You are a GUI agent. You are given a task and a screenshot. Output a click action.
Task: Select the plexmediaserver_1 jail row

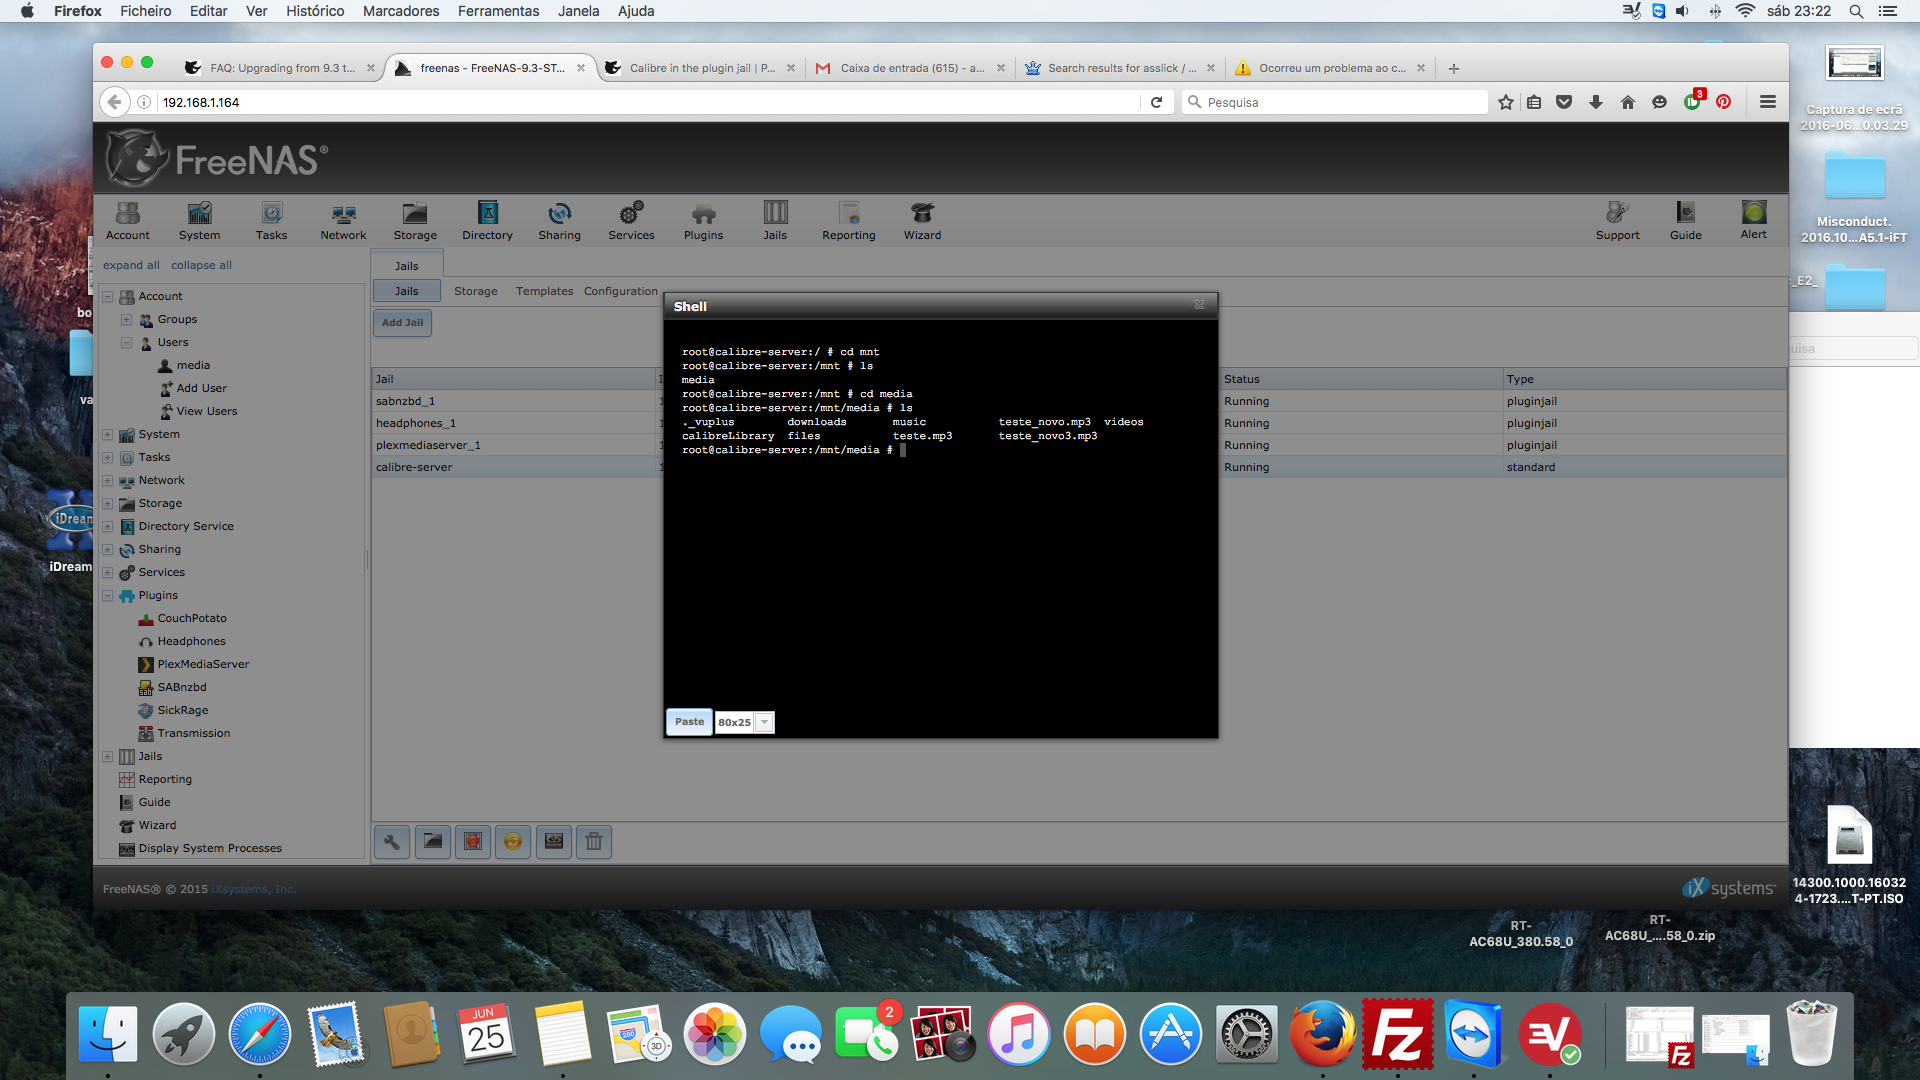1079,445
